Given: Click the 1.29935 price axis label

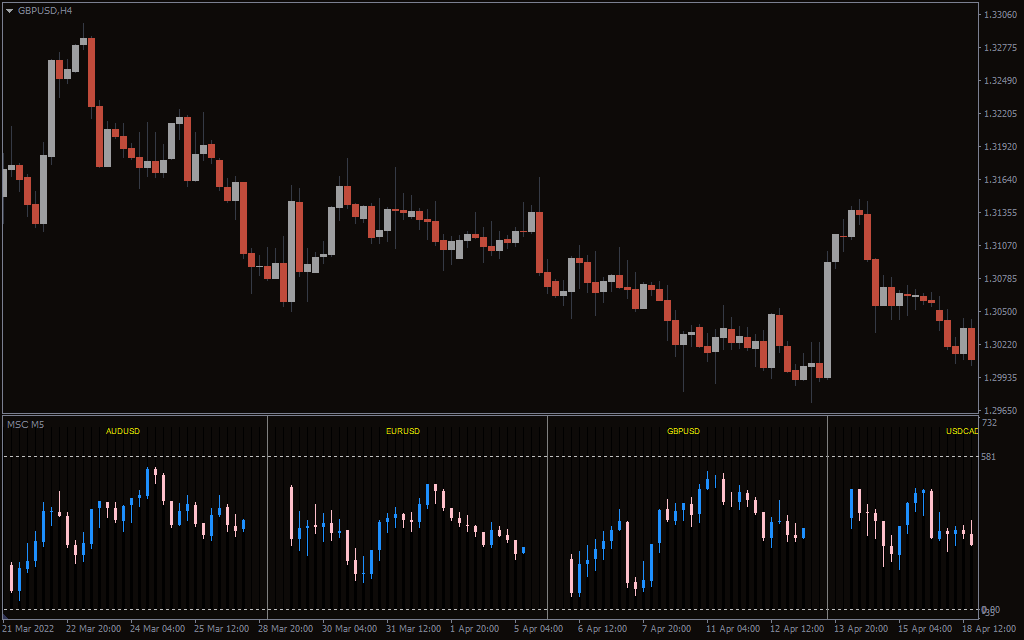Looking at the screenshot, I should pos(1000,378).
